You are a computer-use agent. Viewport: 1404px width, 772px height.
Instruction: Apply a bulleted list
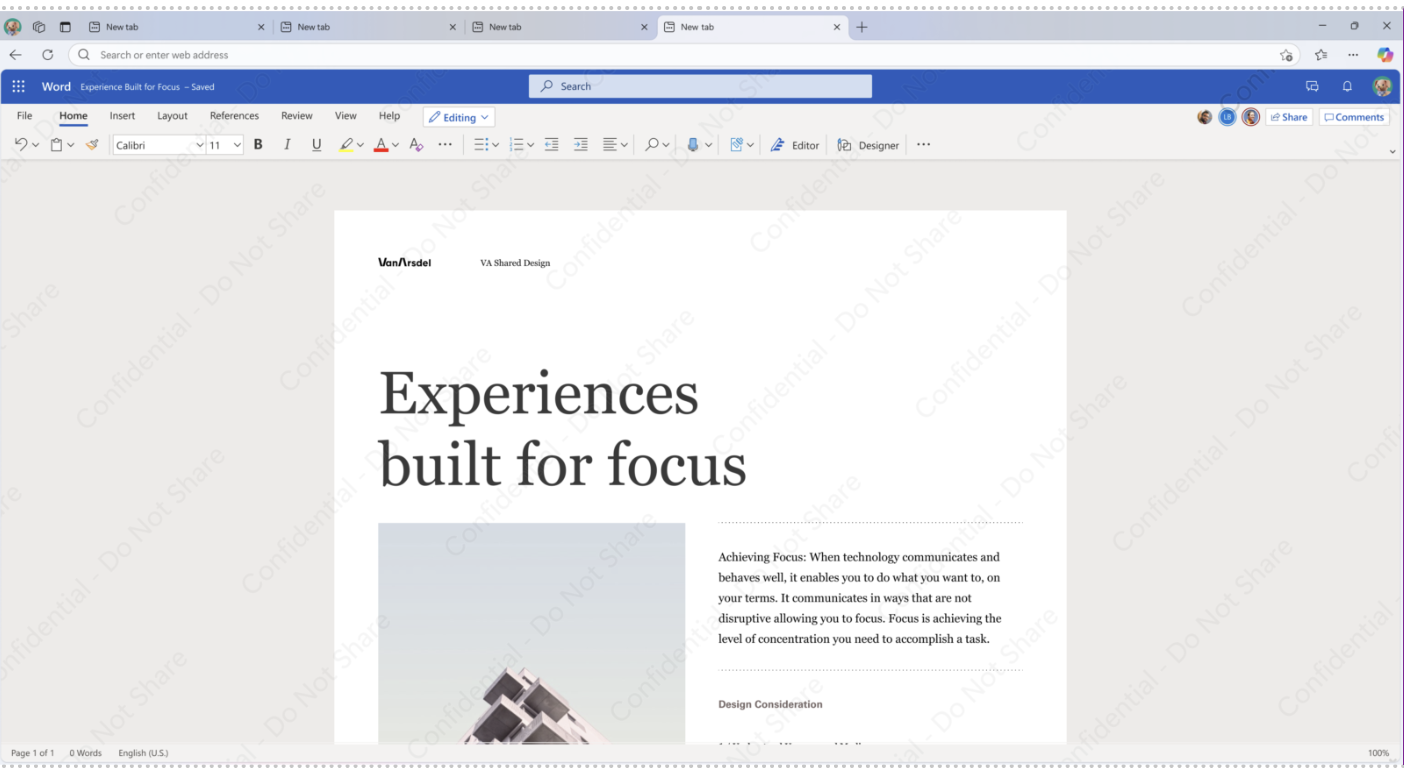point(480,145)
